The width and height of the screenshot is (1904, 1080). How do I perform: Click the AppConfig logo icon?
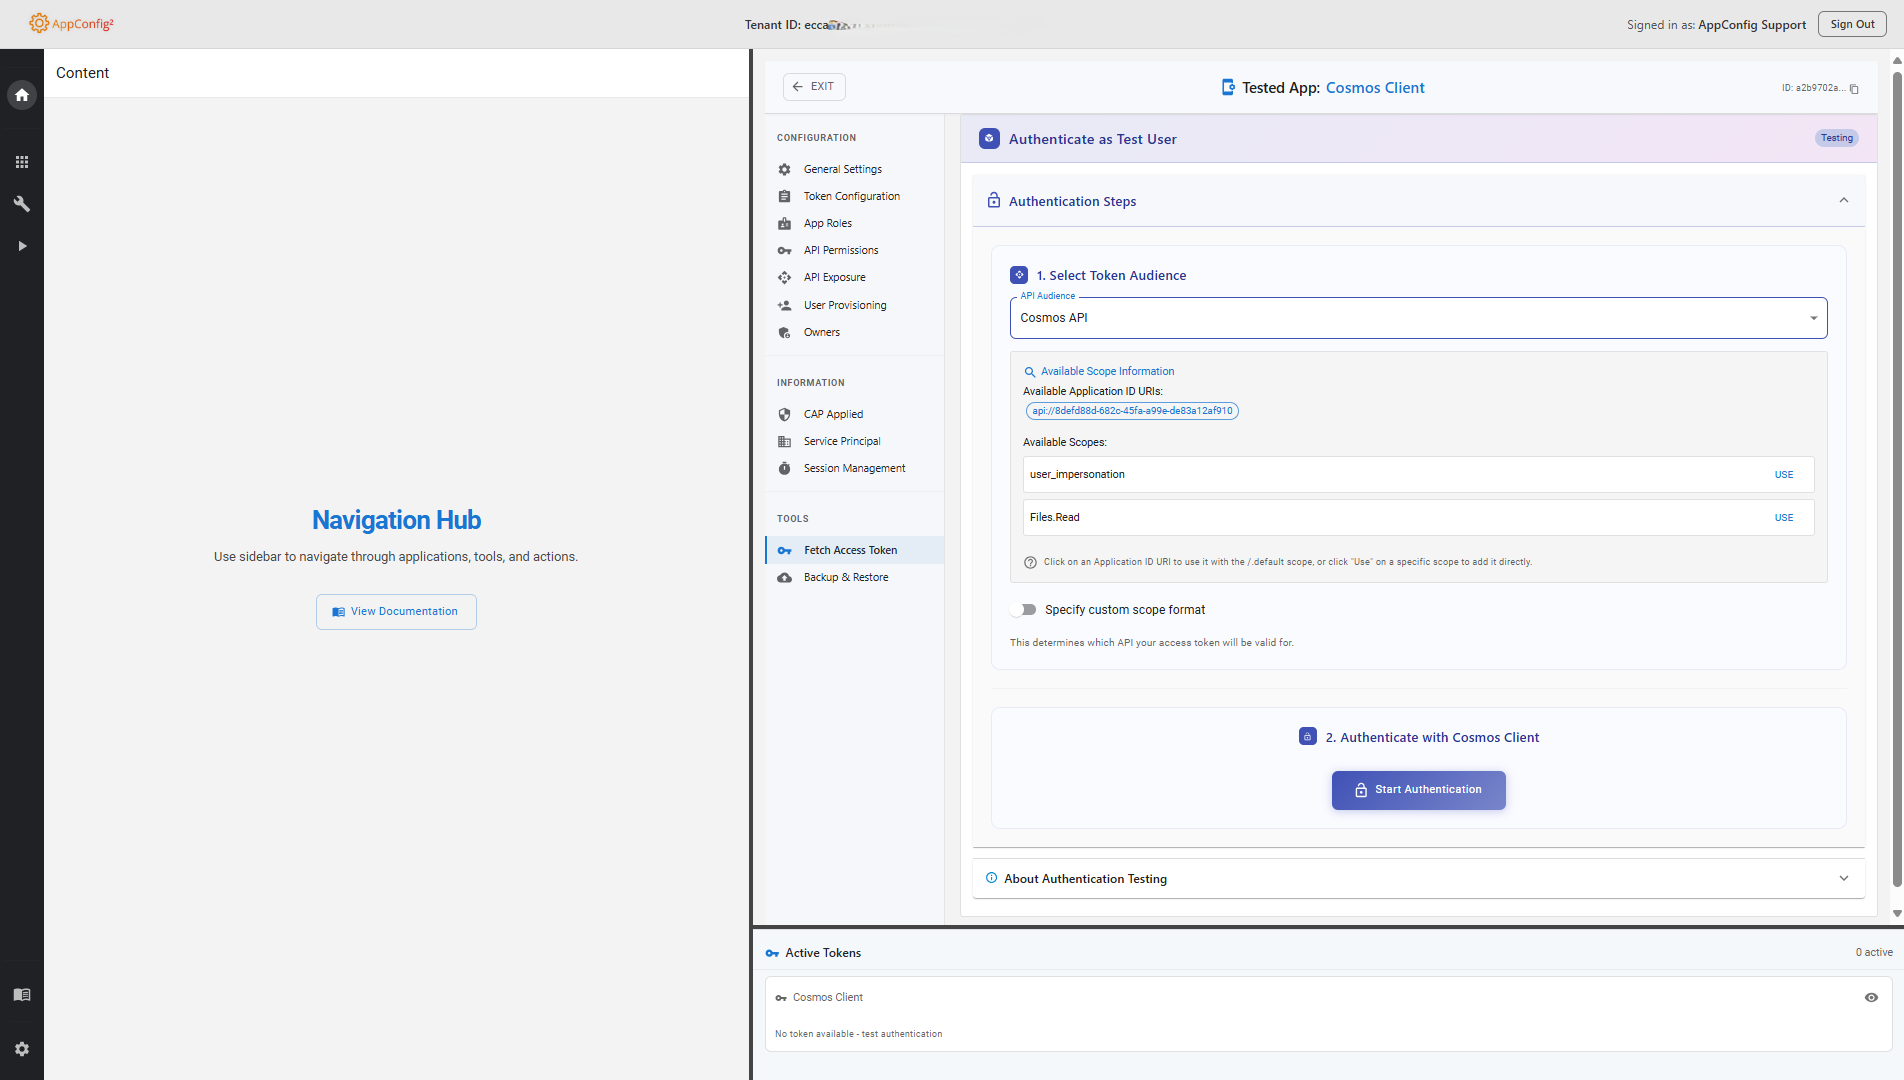pyautogui.click(x=39, y=23)
